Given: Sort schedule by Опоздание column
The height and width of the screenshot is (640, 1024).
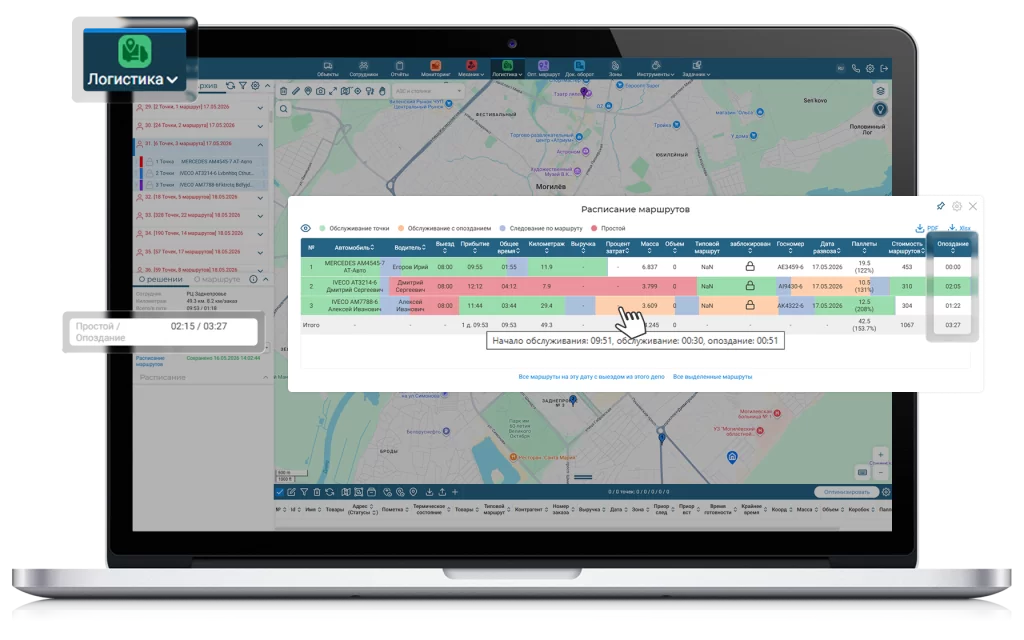Looking at the screenshot, I should [x=953, y=247].
